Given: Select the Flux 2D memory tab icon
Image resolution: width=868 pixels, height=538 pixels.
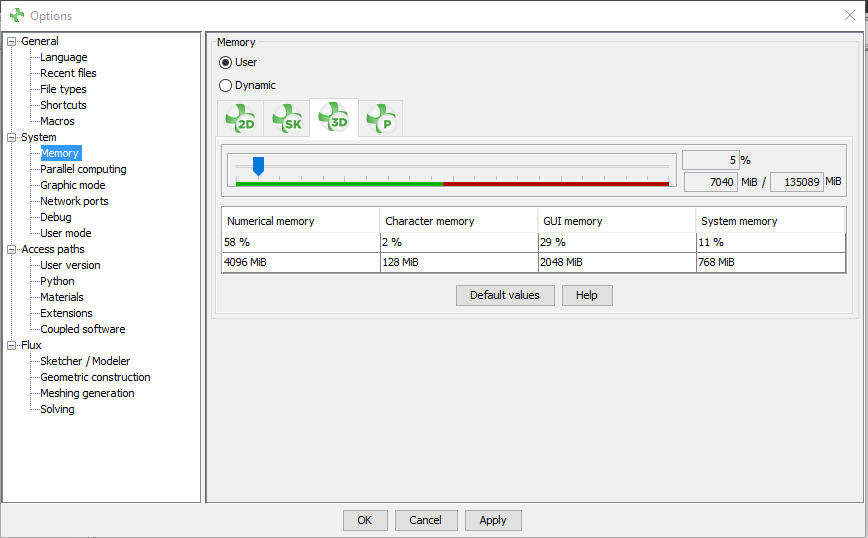Looking at the screenshot, I should [241, 119].
